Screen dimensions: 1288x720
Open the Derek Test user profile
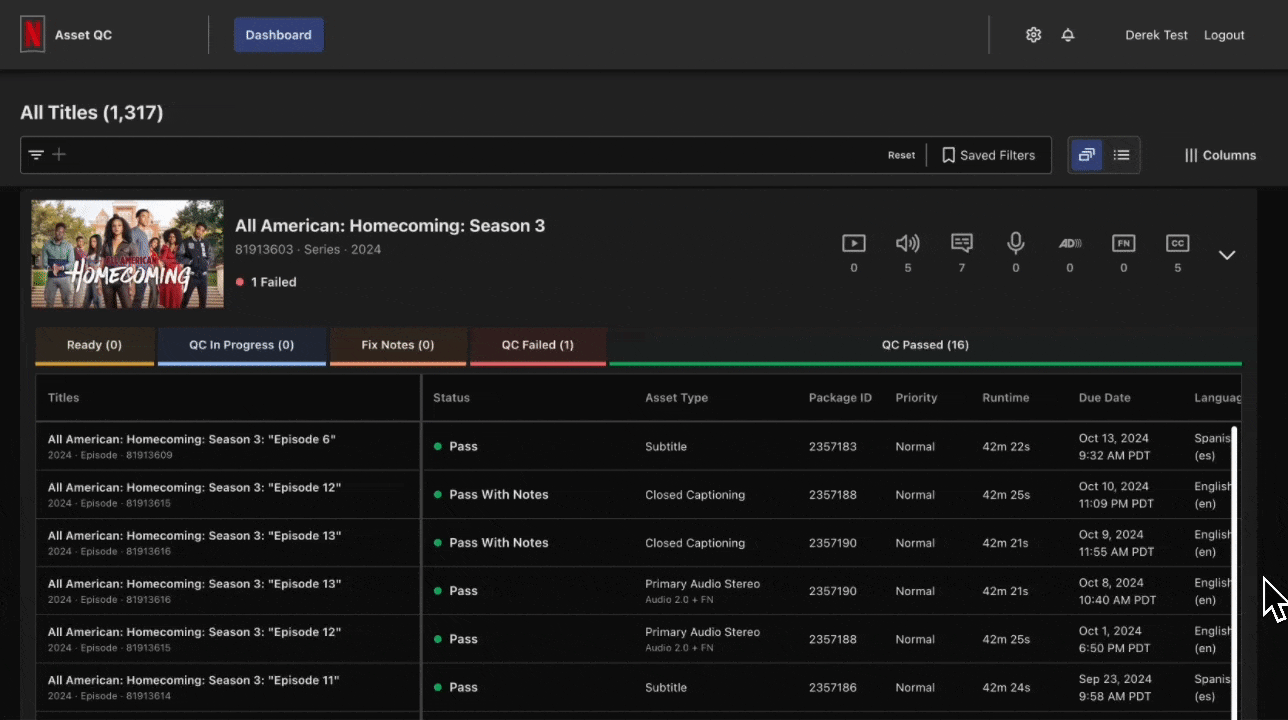(1156, 35)
